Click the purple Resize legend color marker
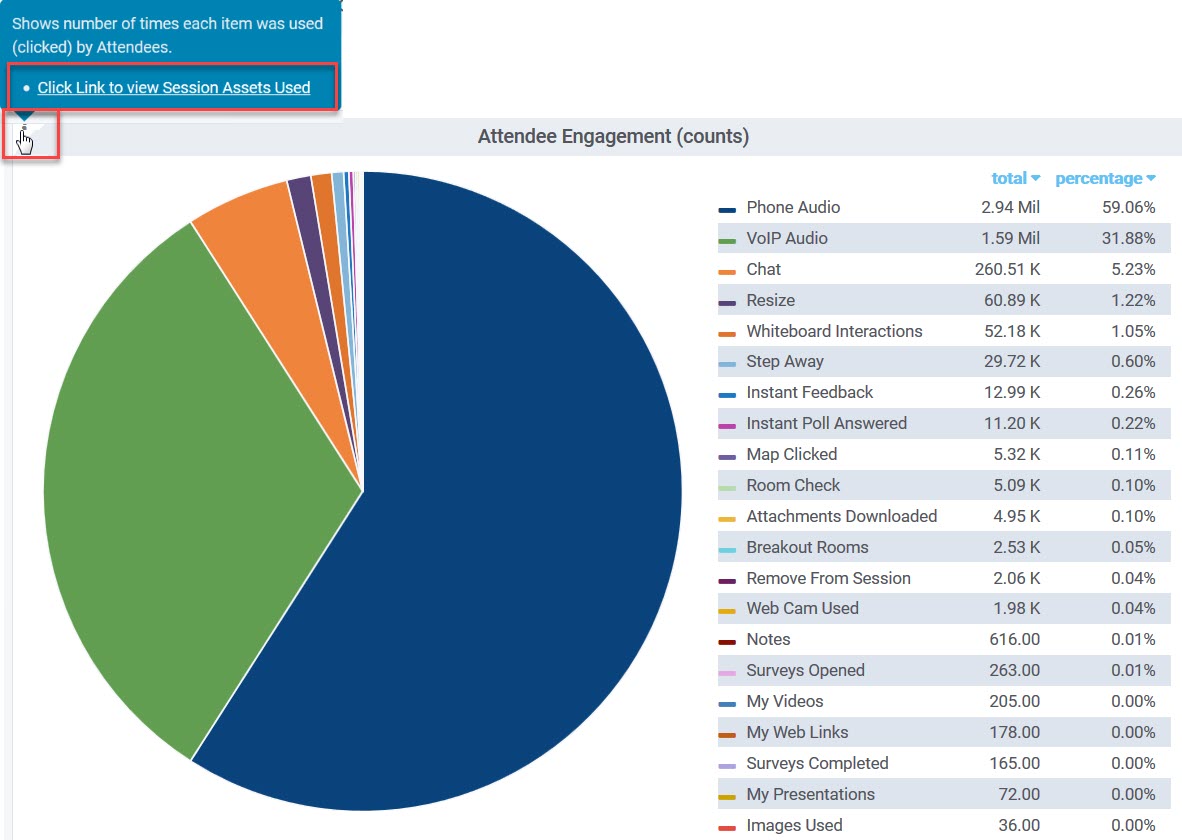The image size is (1182, 840). pos(727,303)
